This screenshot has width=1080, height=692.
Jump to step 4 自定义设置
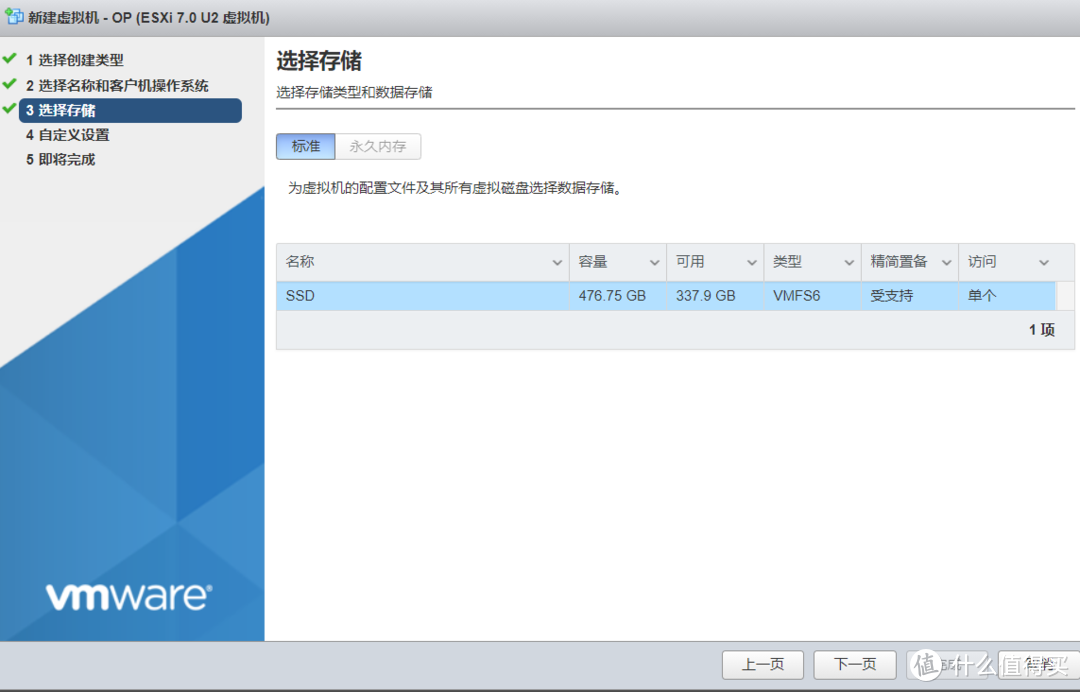pyautogui.click(x=69, y=134)
